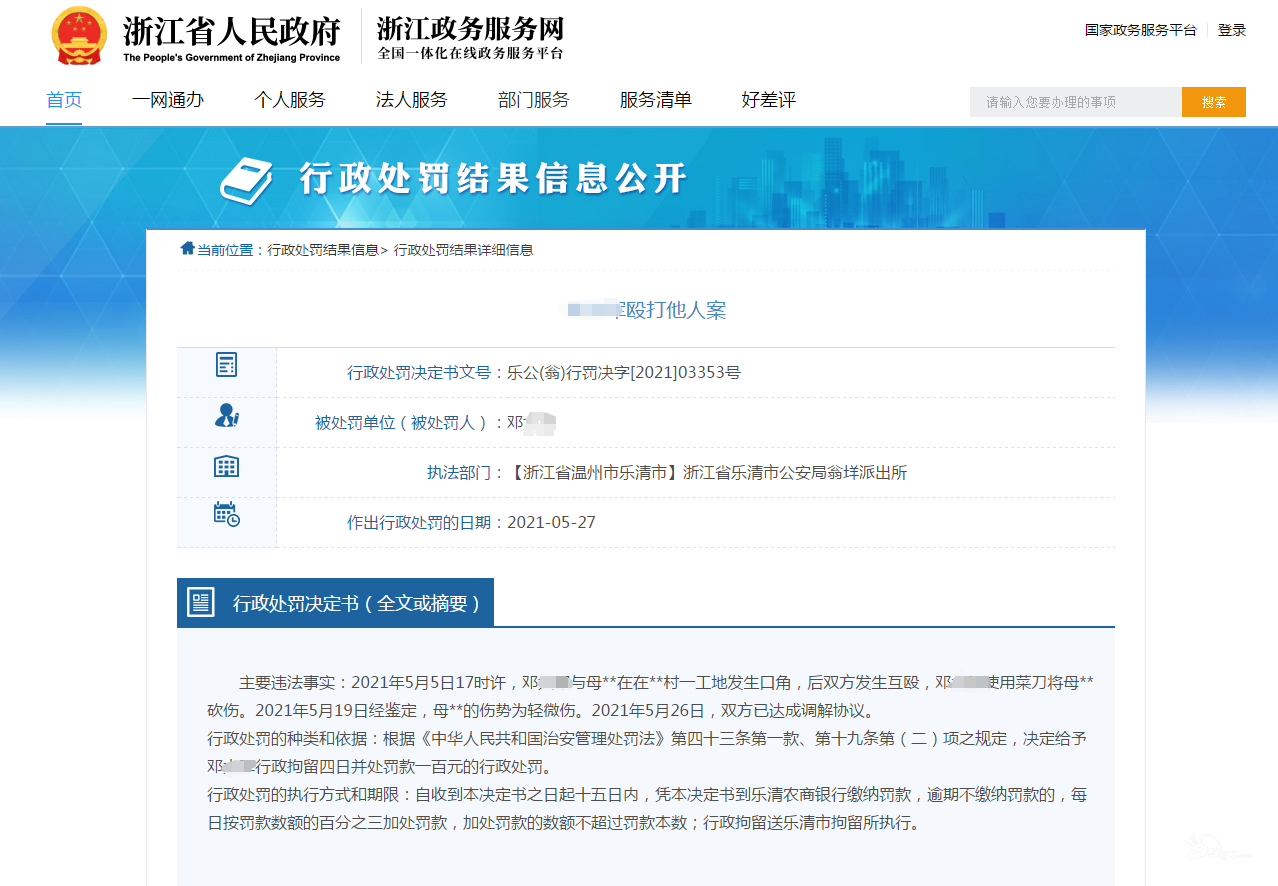This screenshot has height=886, width=1278.
Task: Click 行政处罚的种类和依据 paragraph
Action: pos(647,753)
